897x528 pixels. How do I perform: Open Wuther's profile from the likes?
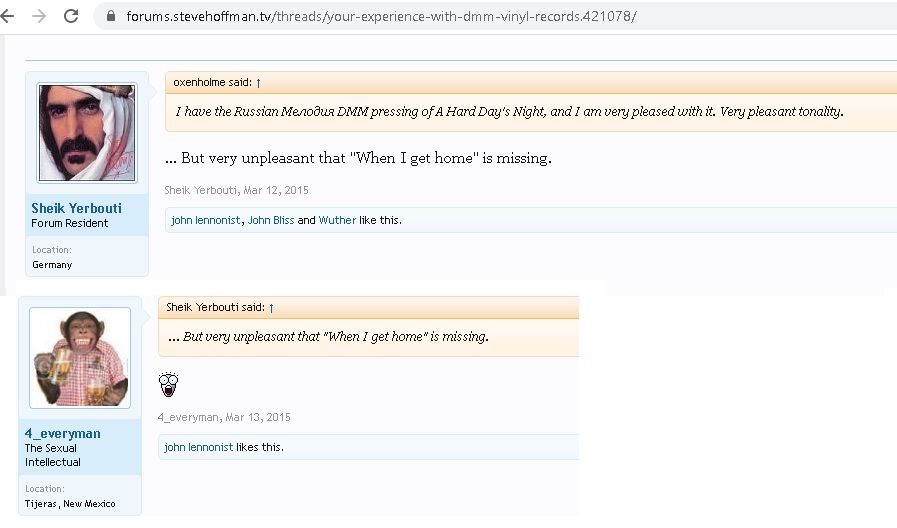pyautogui.click(x=337, y=220)
